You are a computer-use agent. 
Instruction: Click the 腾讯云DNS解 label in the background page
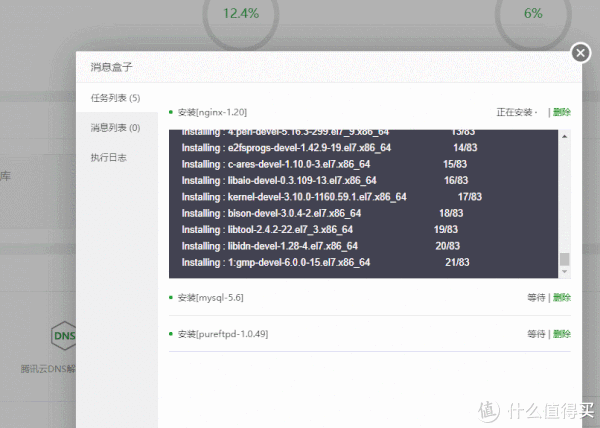click(48, 369)
